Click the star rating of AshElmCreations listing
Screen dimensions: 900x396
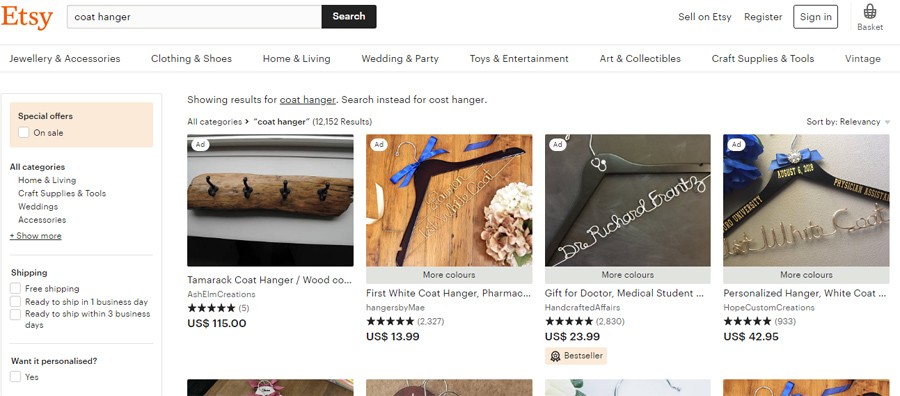click(211, 308)
